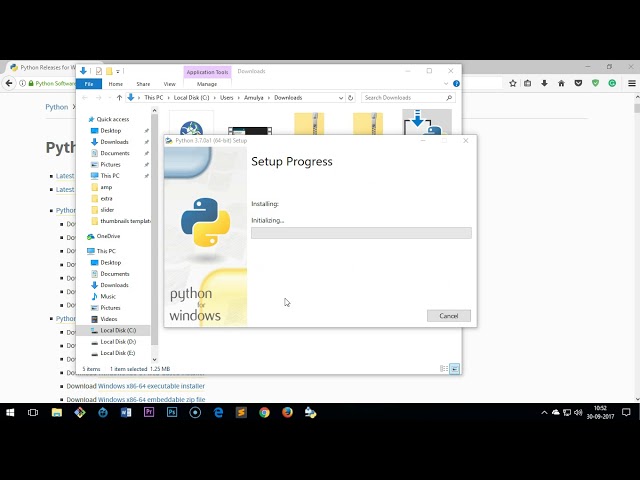Open Music under This PC

108,296
